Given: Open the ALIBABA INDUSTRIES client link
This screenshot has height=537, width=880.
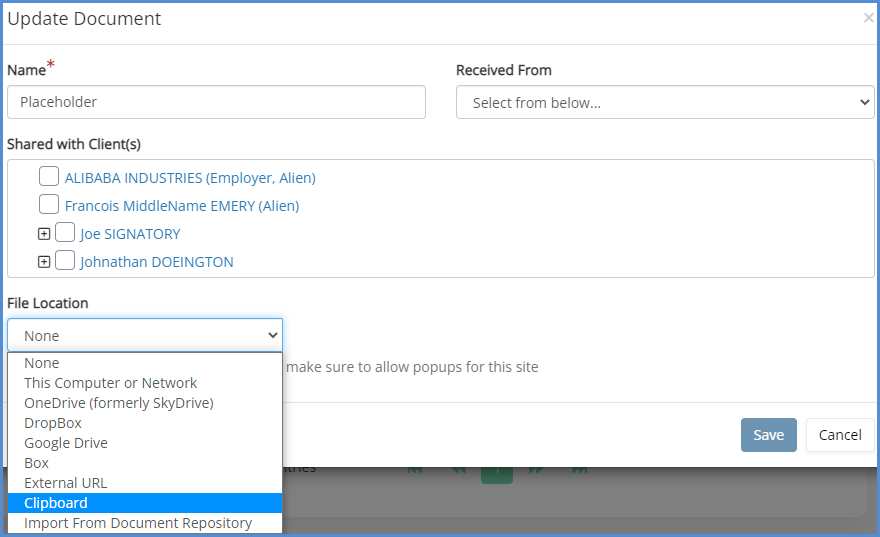Looking at the screenshot, I should pyautogui.click(x=190, y=178).
